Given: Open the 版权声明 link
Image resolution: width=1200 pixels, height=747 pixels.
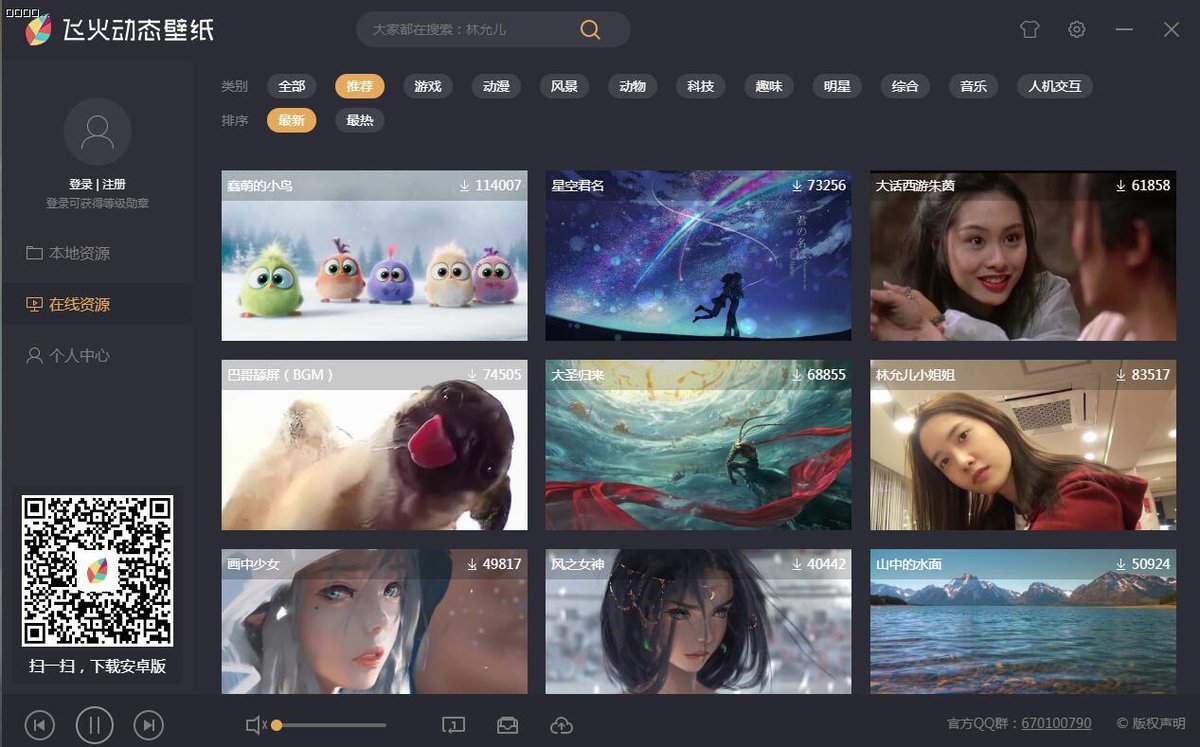Looking at the screenshot, I should [x=1151, y=723].
